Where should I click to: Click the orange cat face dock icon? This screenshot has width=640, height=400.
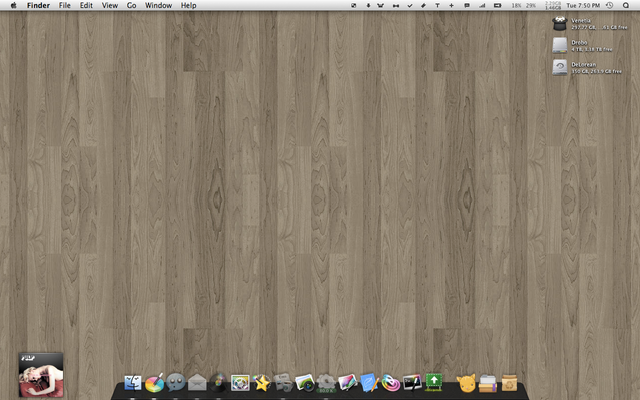click(x=466, y=382)
